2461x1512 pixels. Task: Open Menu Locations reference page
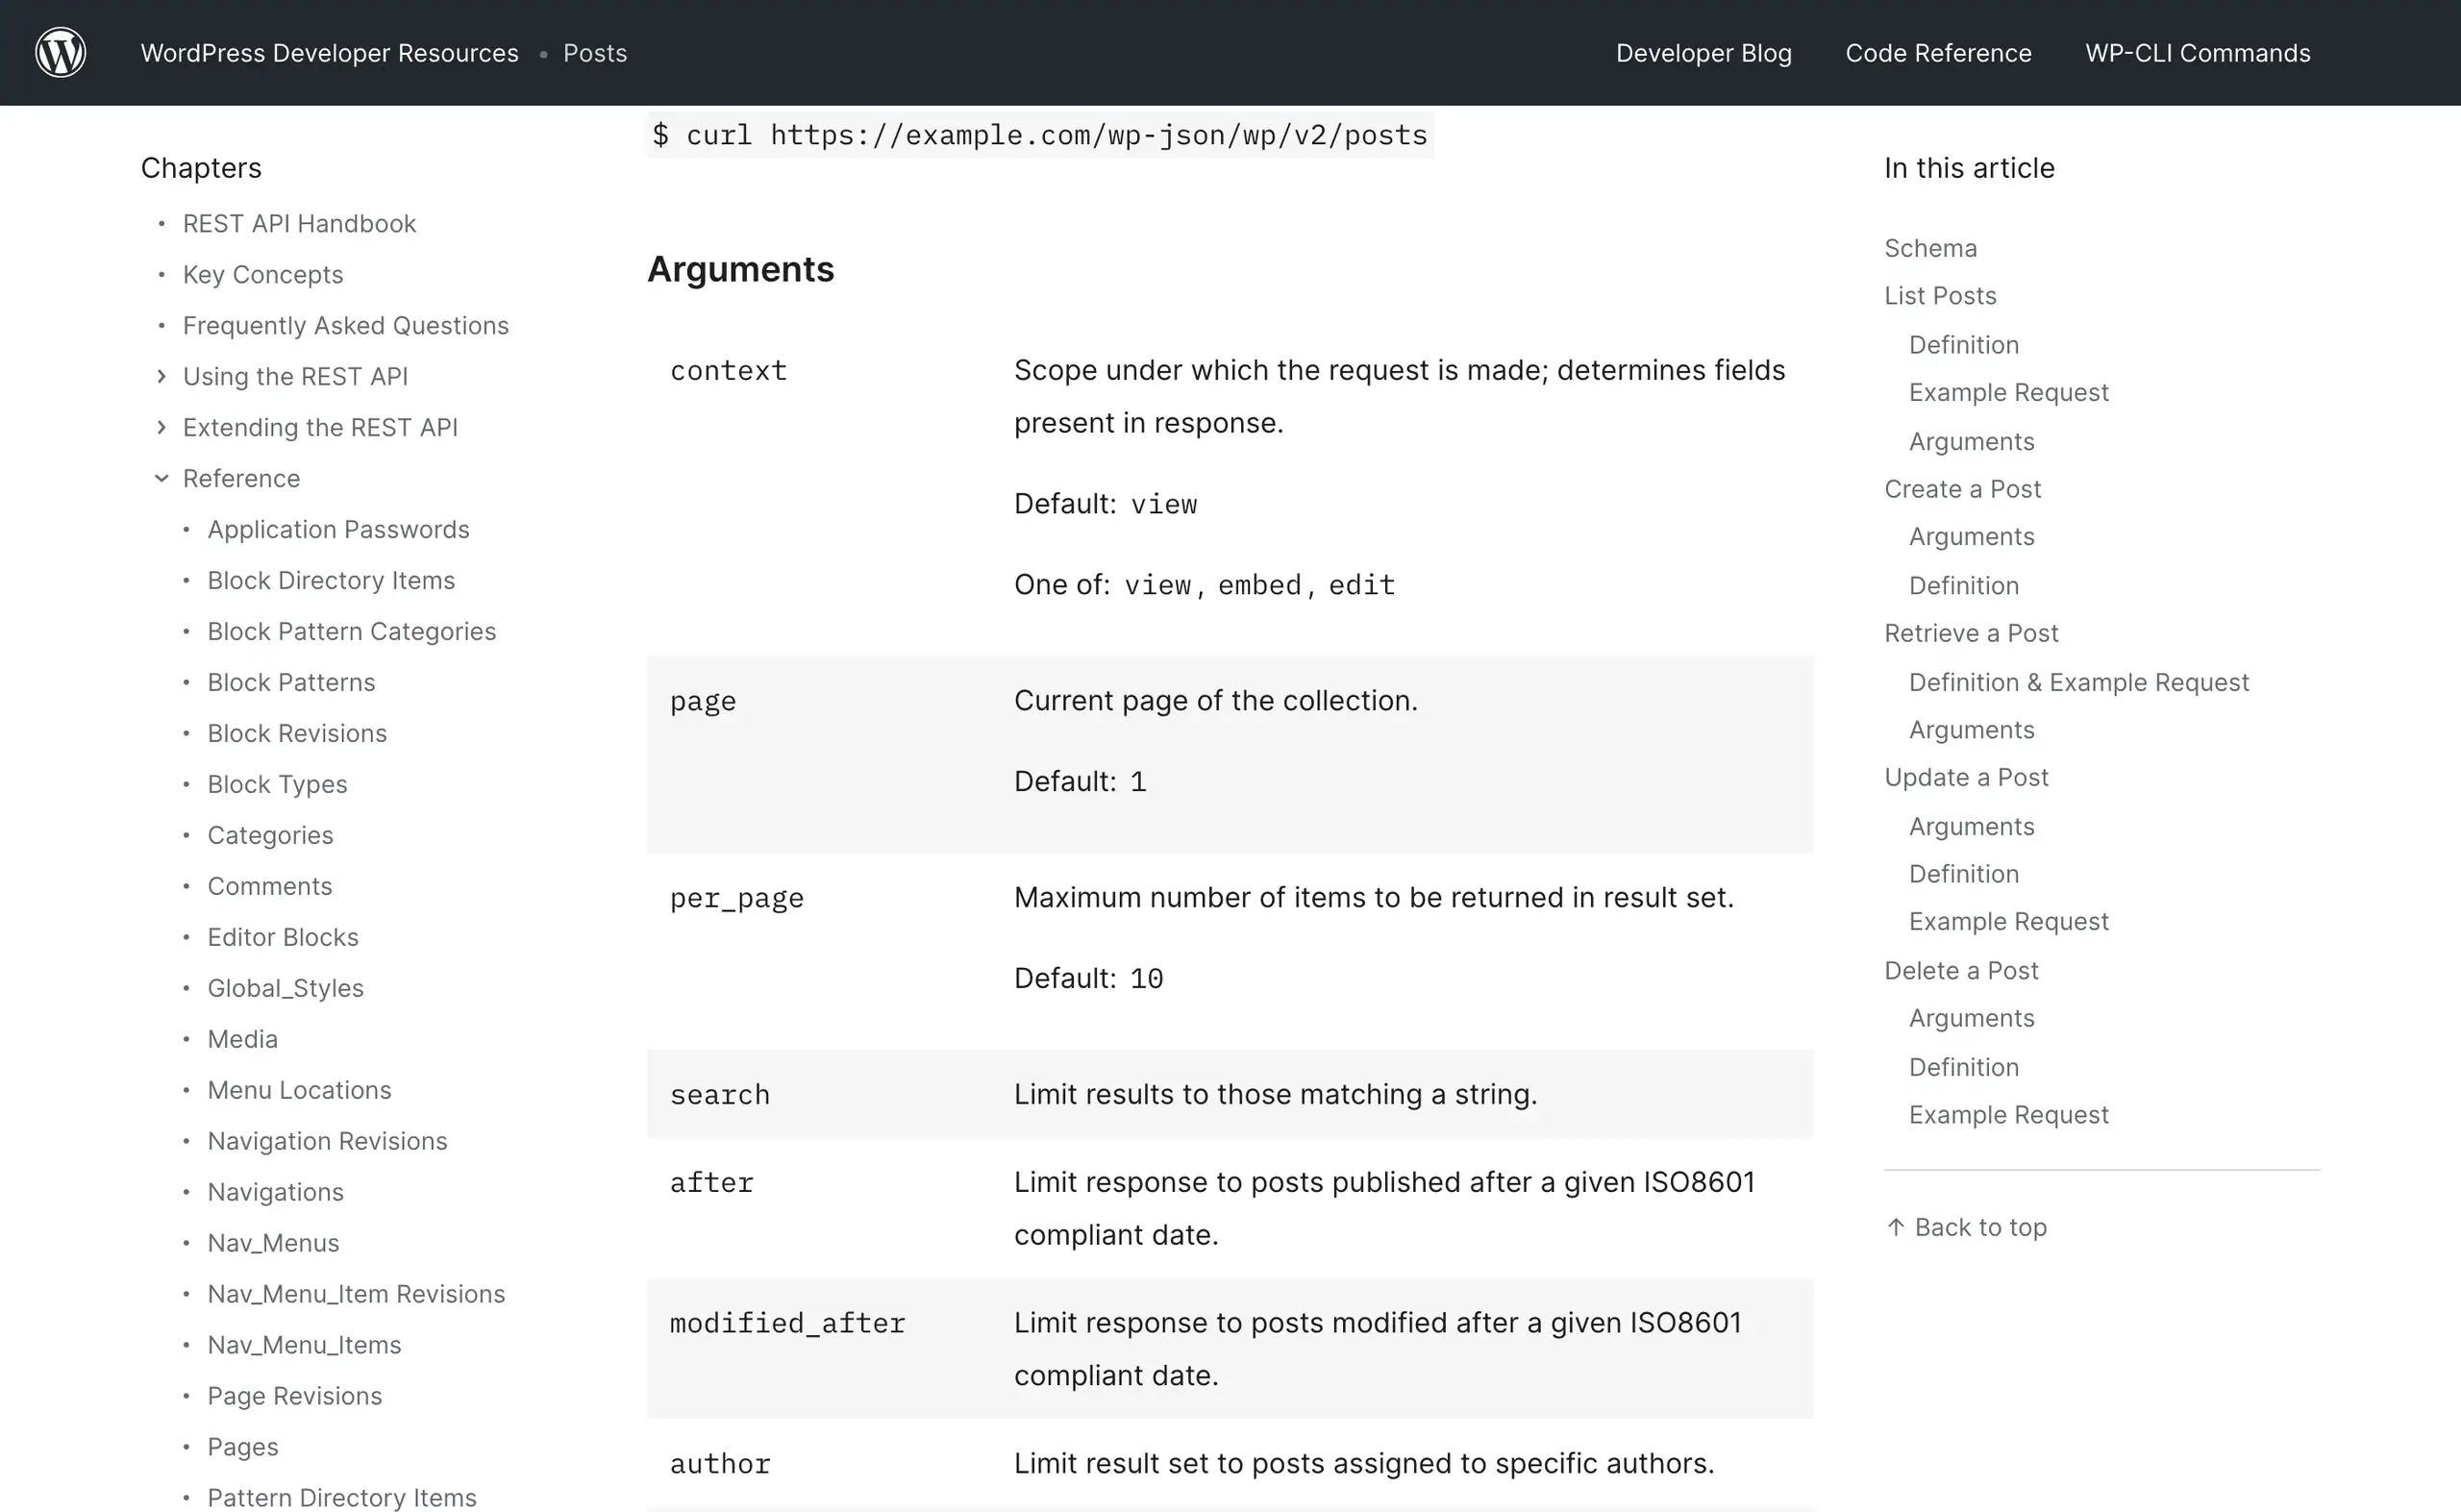[x=299, y=1090]
